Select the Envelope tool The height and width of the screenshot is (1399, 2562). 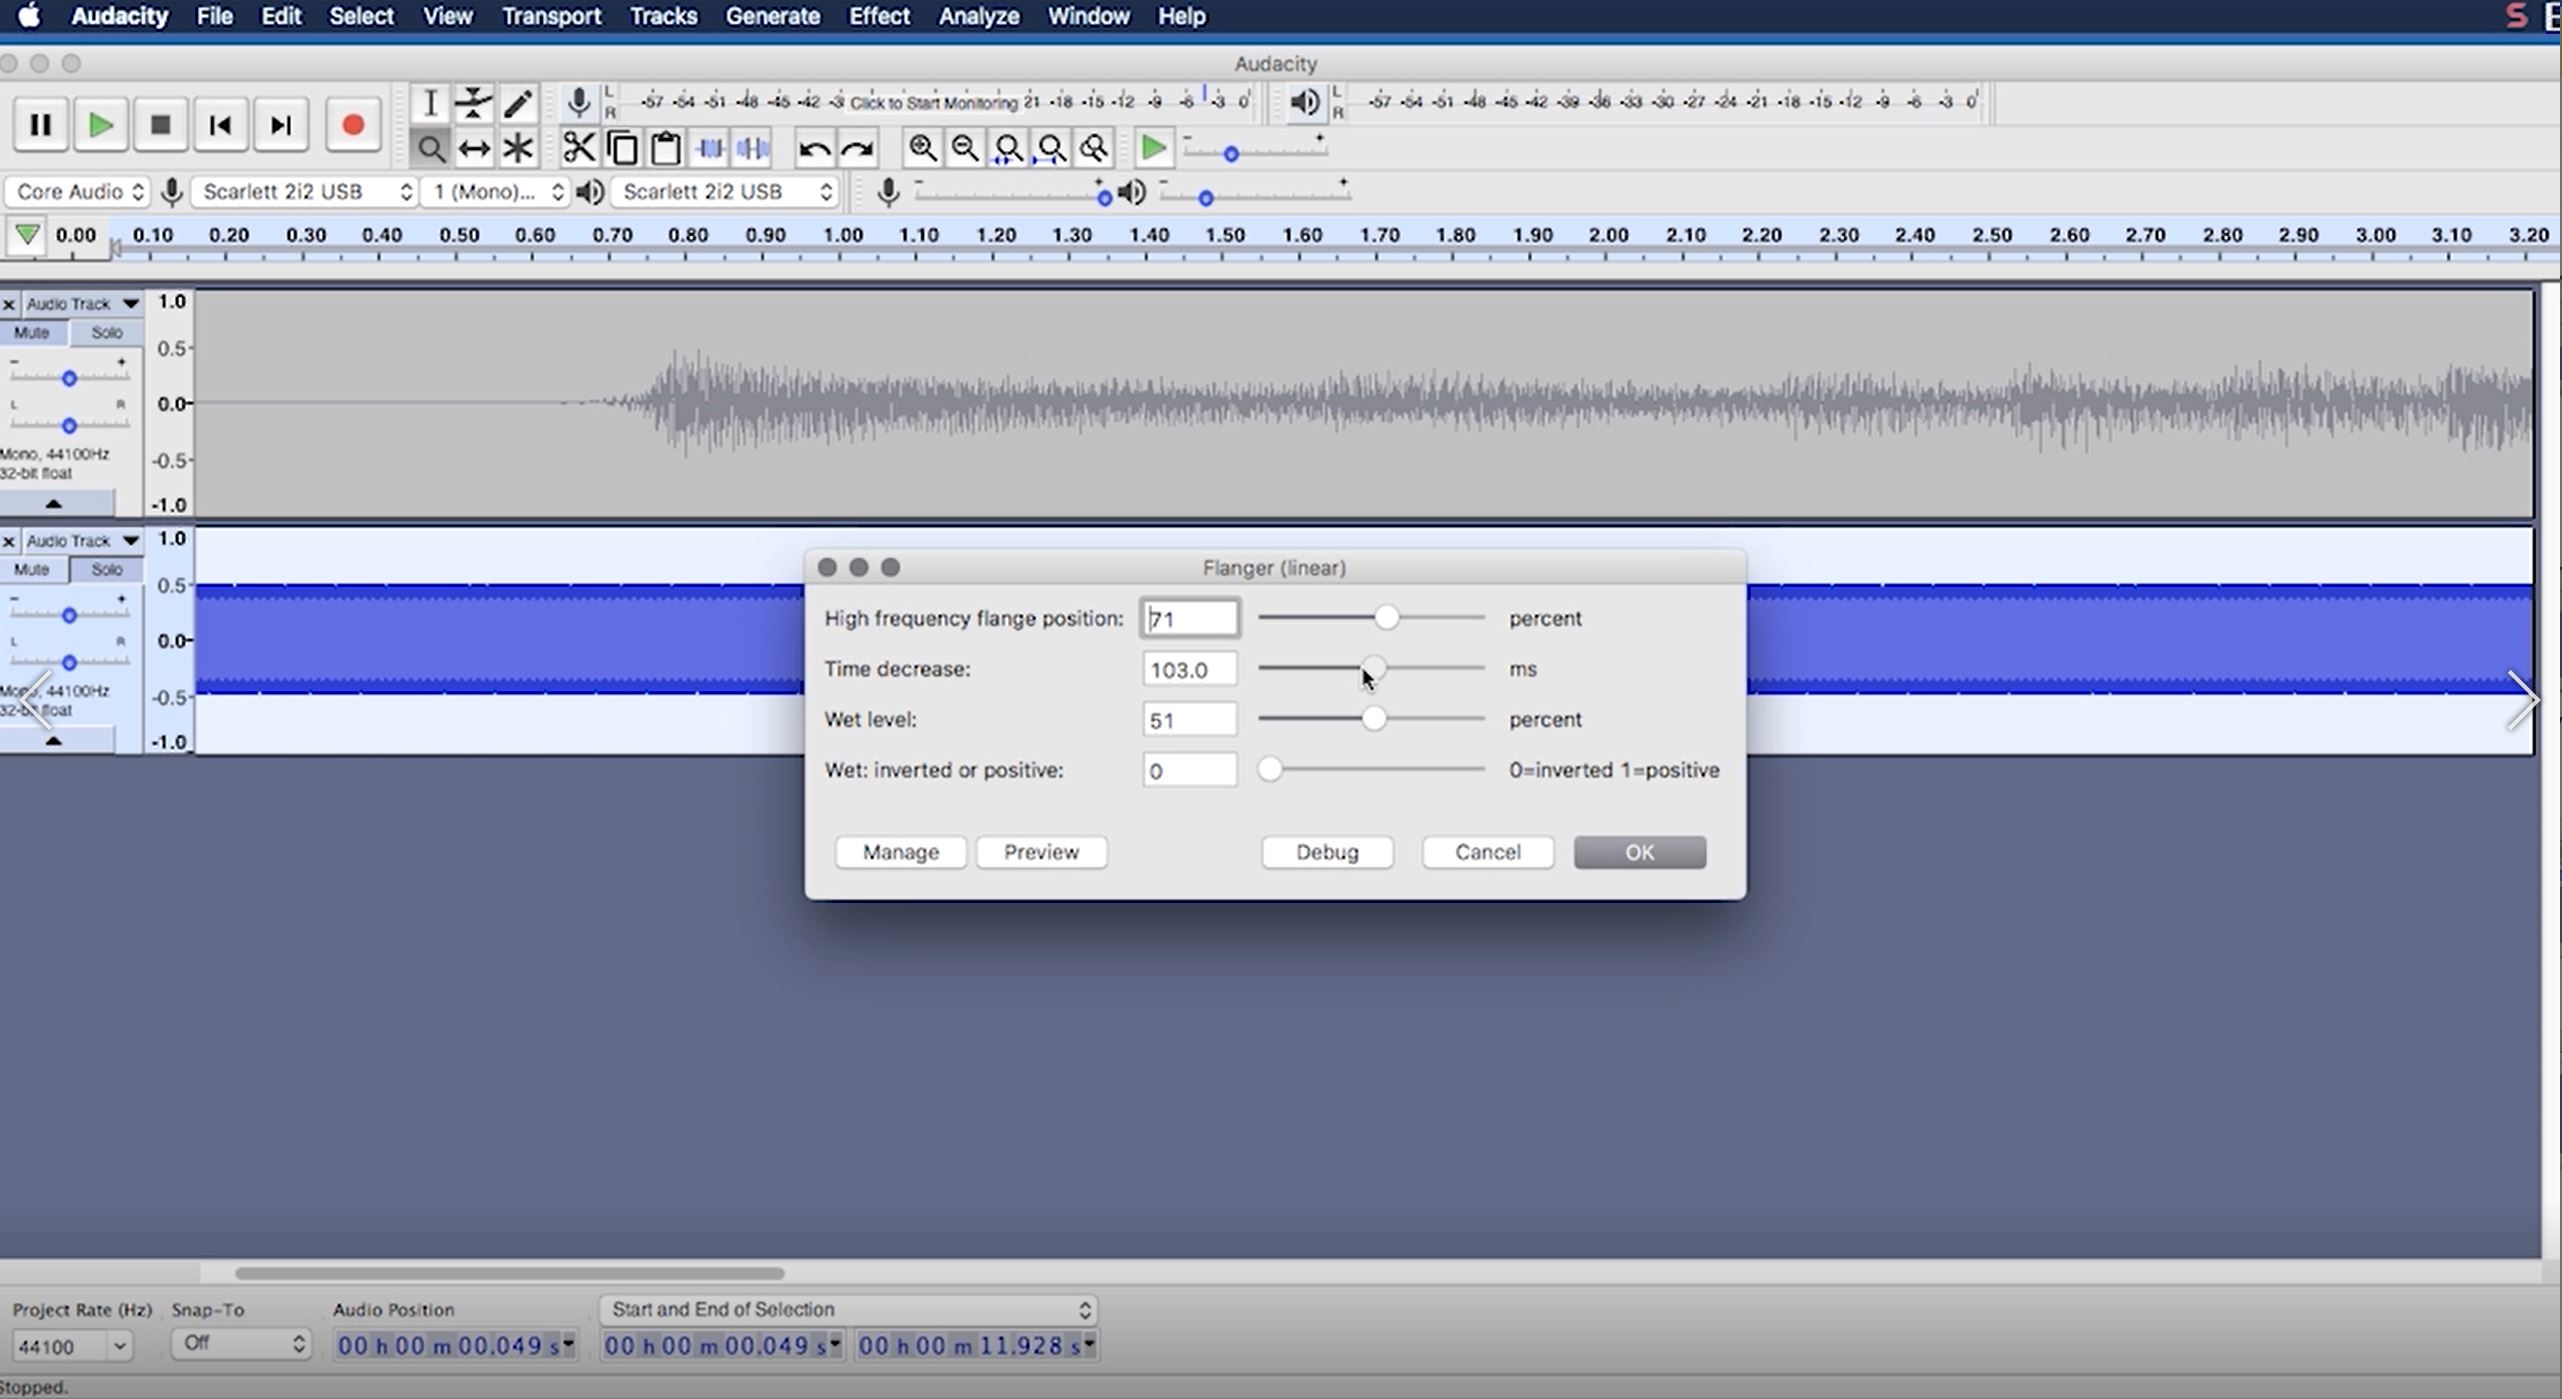[473, 102]
